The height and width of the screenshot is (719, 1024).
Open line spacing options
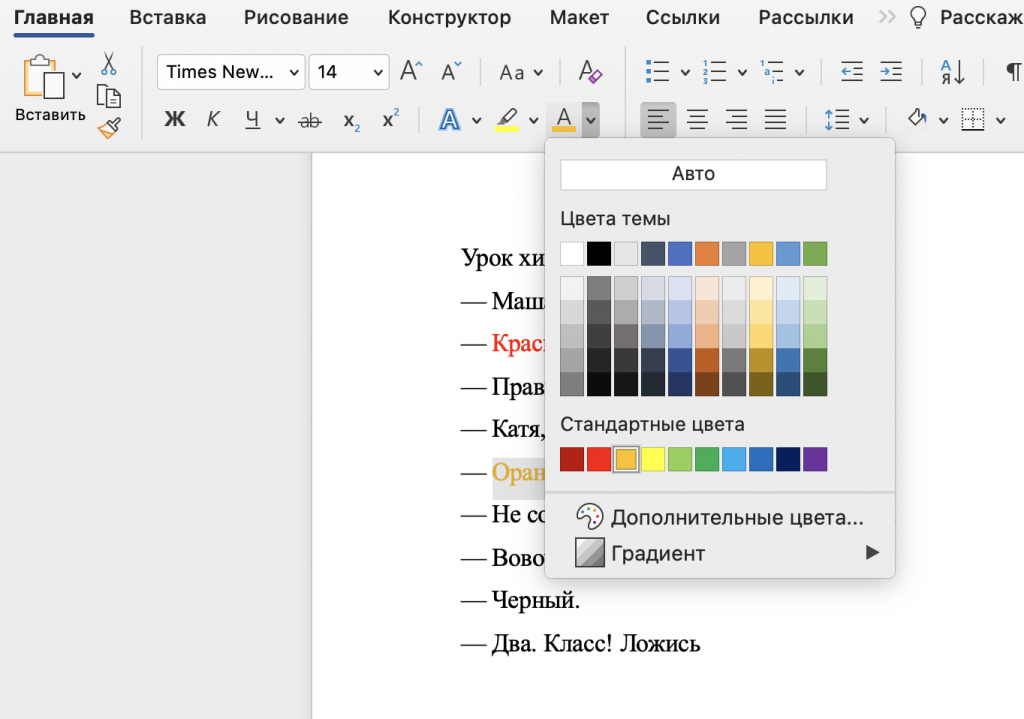coord(837,120)
